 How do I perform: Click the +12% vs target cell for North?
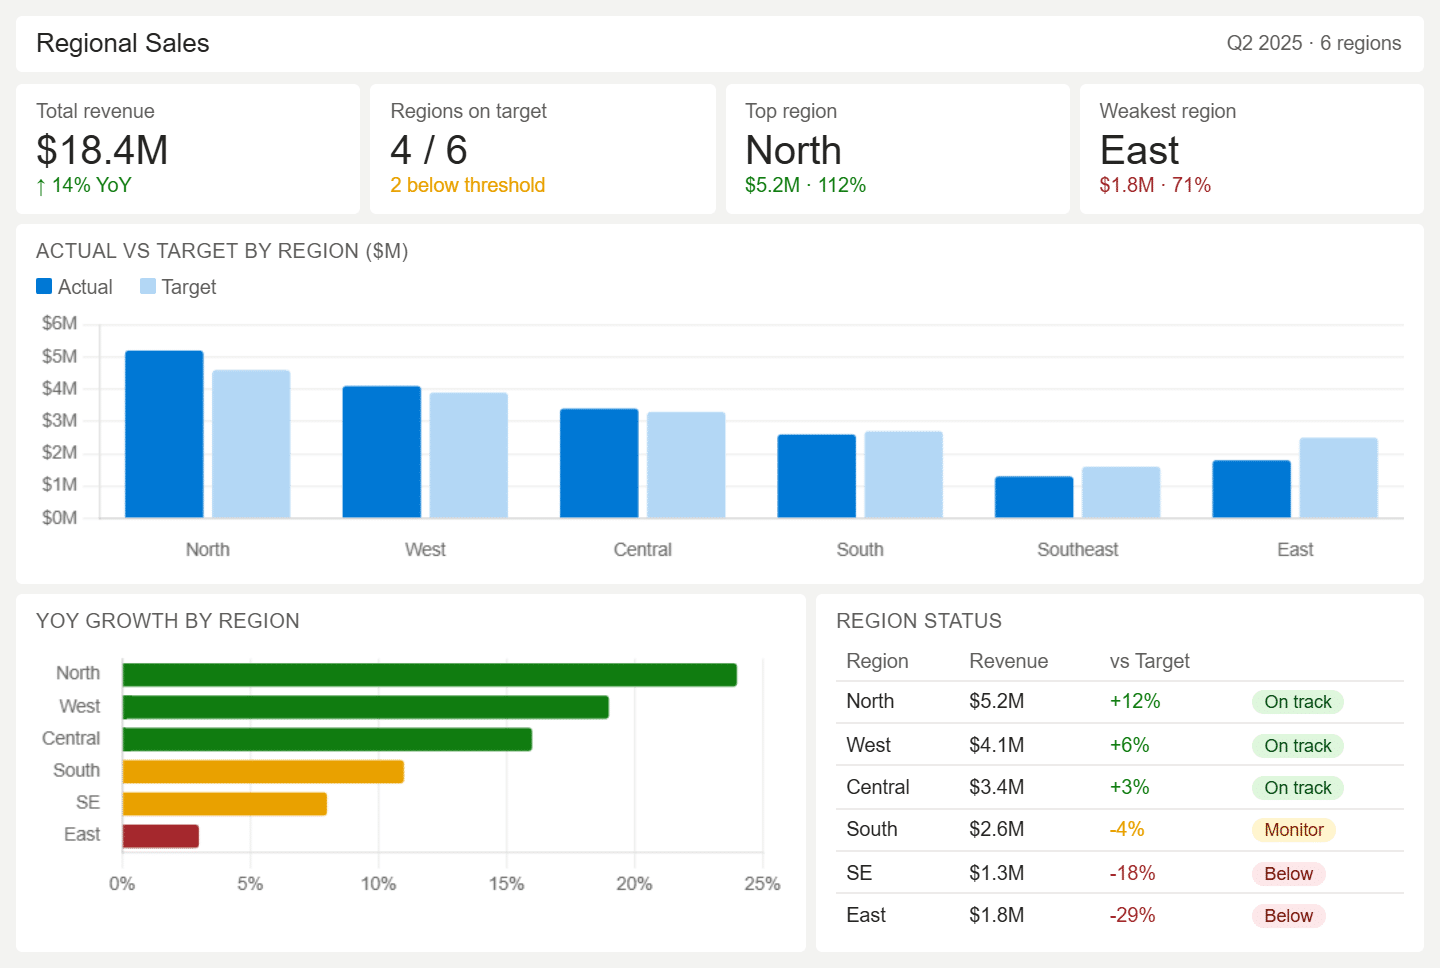click(x=1135, y=701)
